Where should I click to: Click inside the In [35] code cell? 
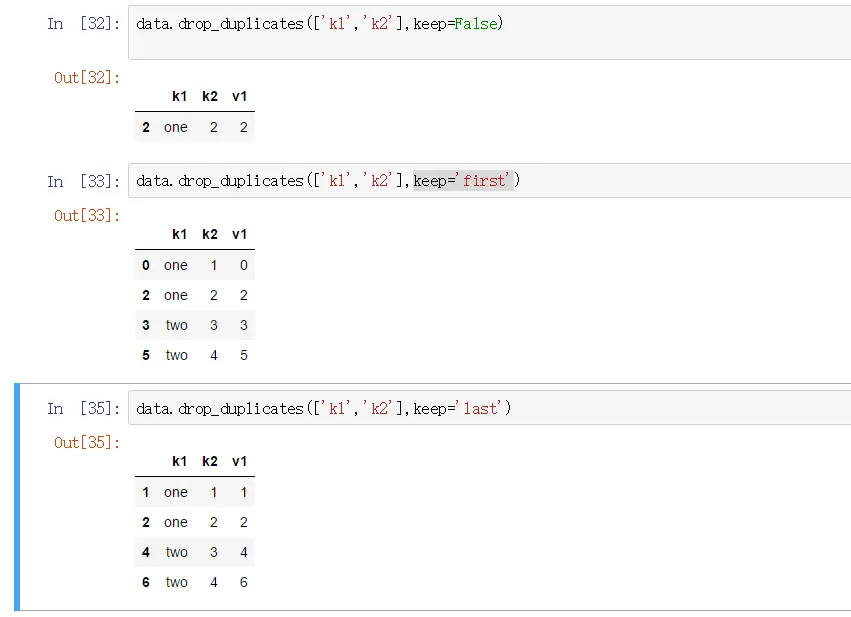click(490, 408)
